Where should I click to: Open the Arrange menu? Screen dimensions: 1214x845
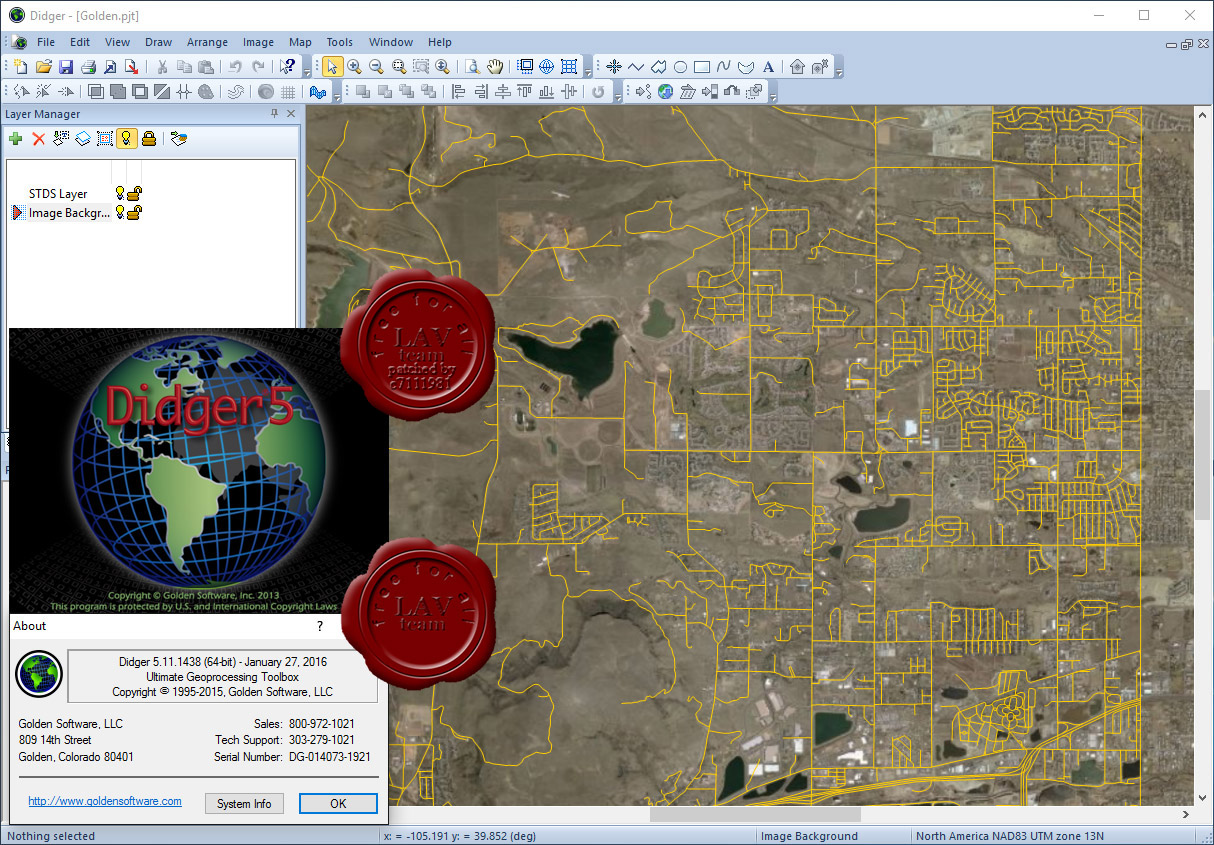(207, 42)
